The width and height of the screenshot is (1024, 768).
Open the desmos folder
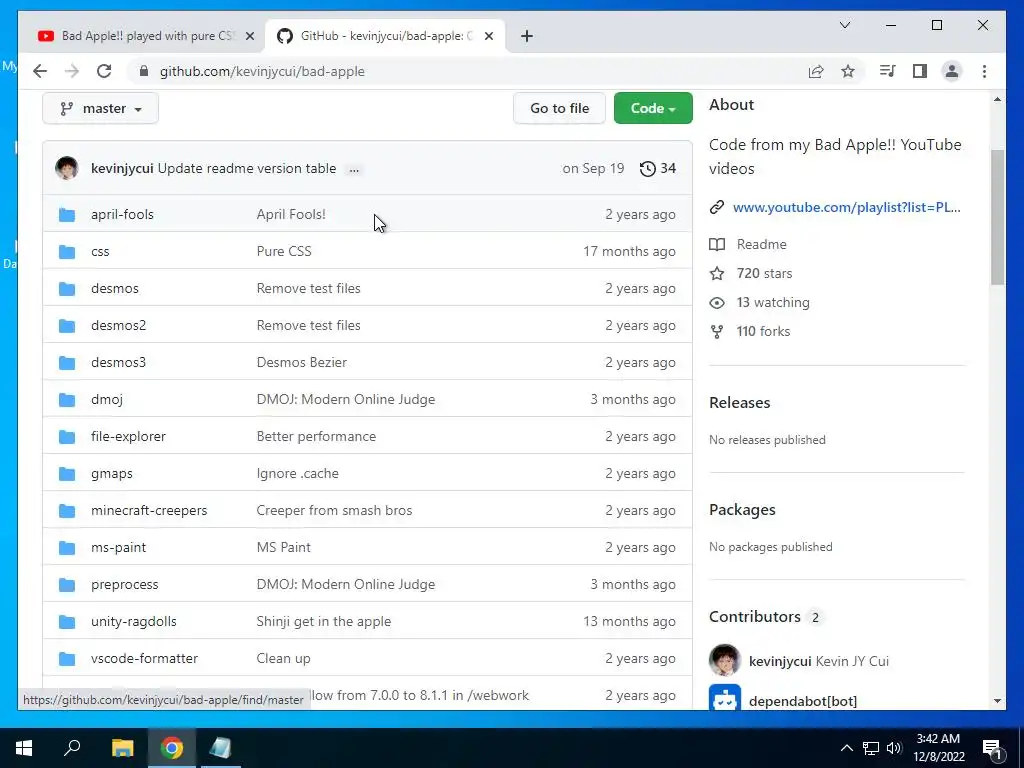[115, 288]
